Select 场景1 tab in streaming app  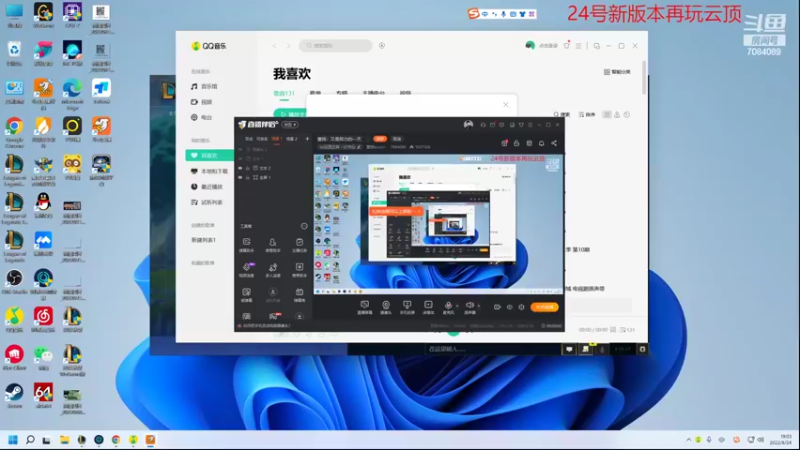coord(276,139)
